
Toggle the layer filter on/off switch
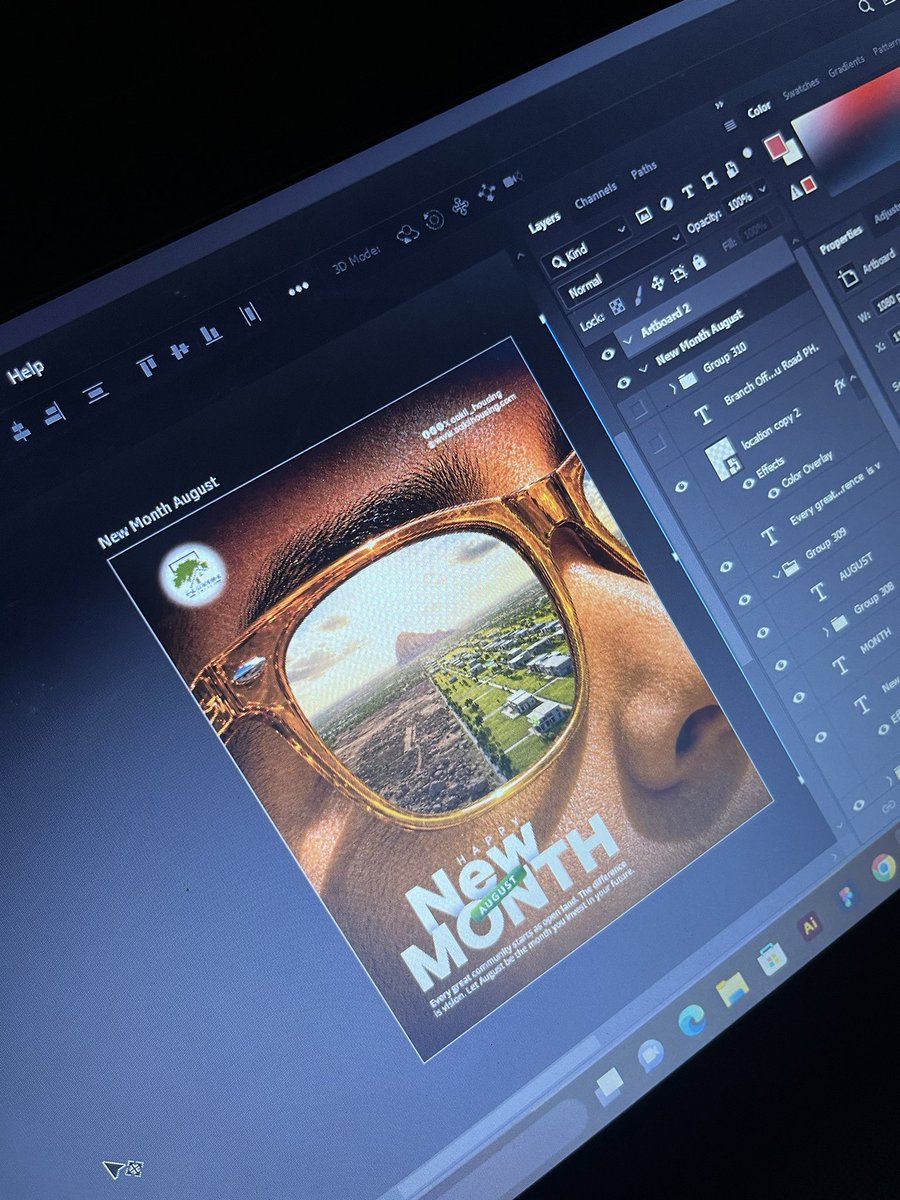[746, 152]
